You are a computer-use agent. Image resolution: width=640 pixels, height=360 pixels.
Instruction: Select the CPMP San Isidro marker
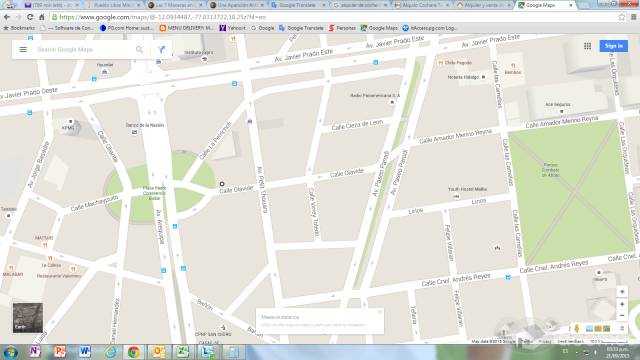(223, 327)
